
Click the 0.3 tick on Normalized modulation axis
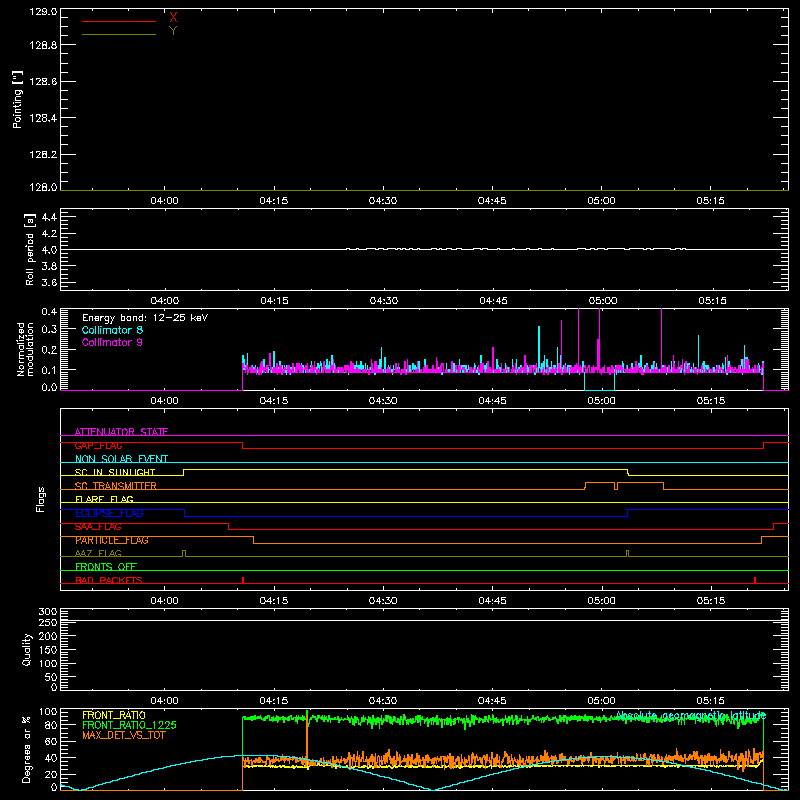click(x=49, y=329)
